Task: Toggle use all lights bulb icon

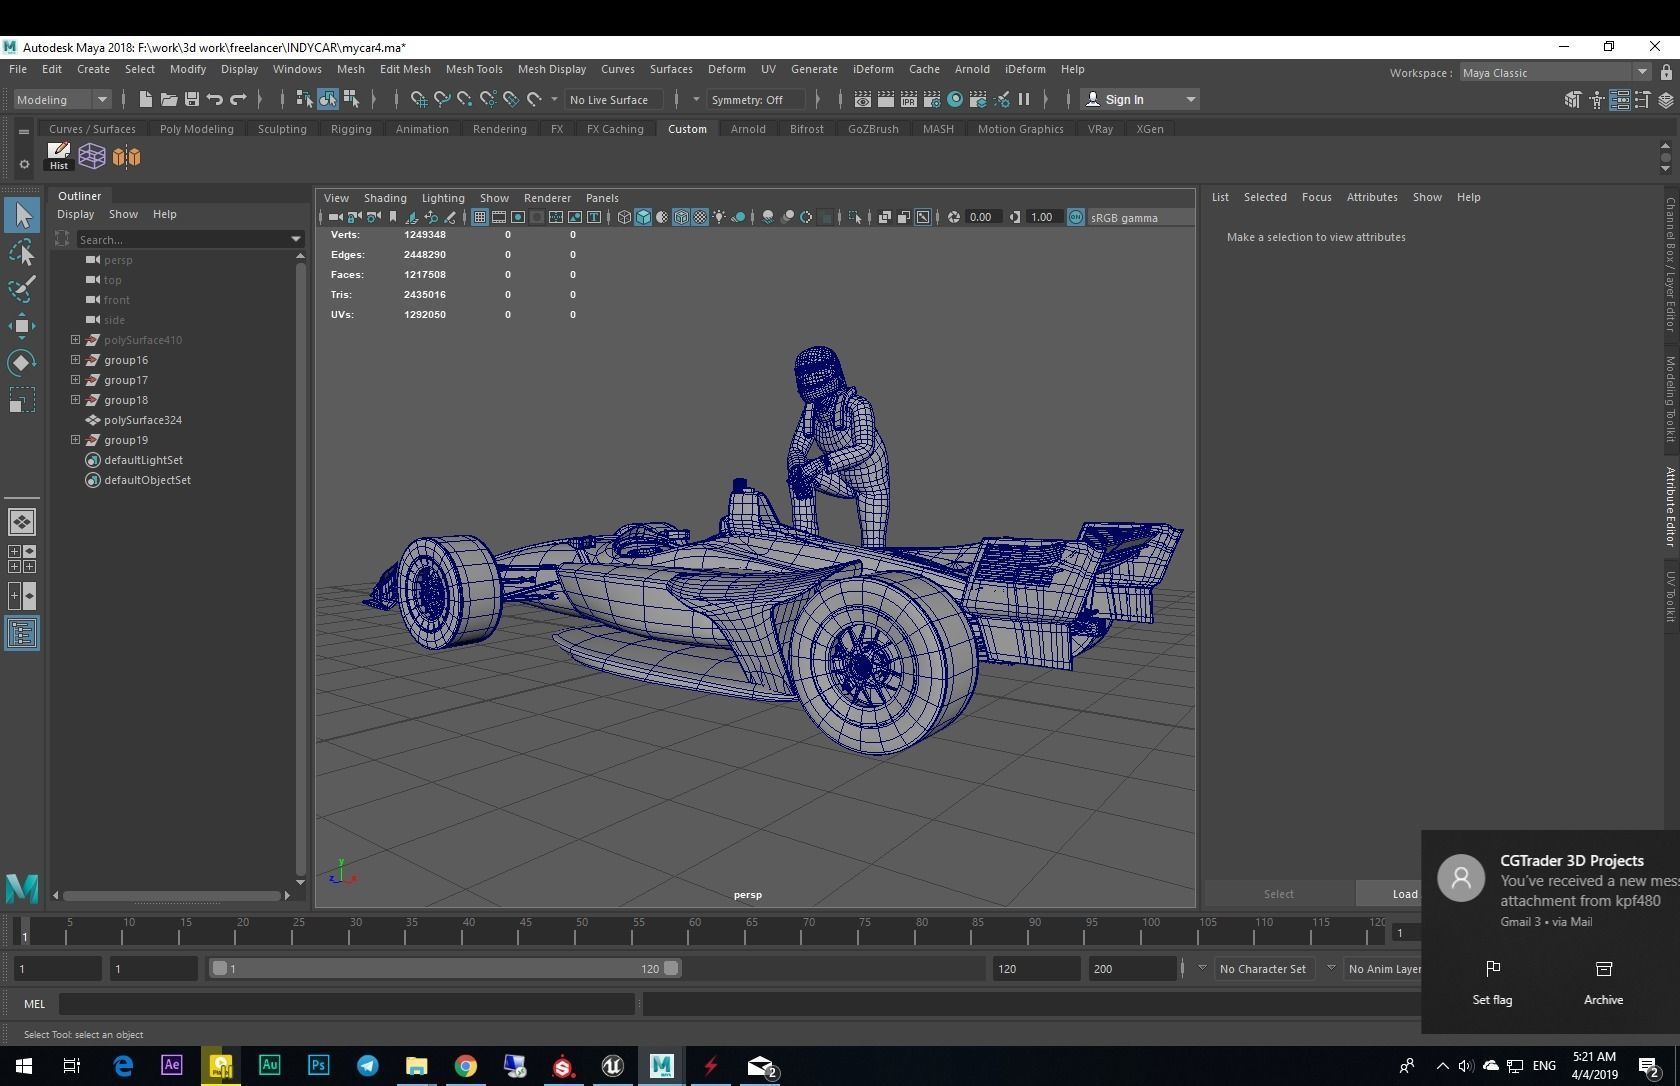Action: [719, 217]
